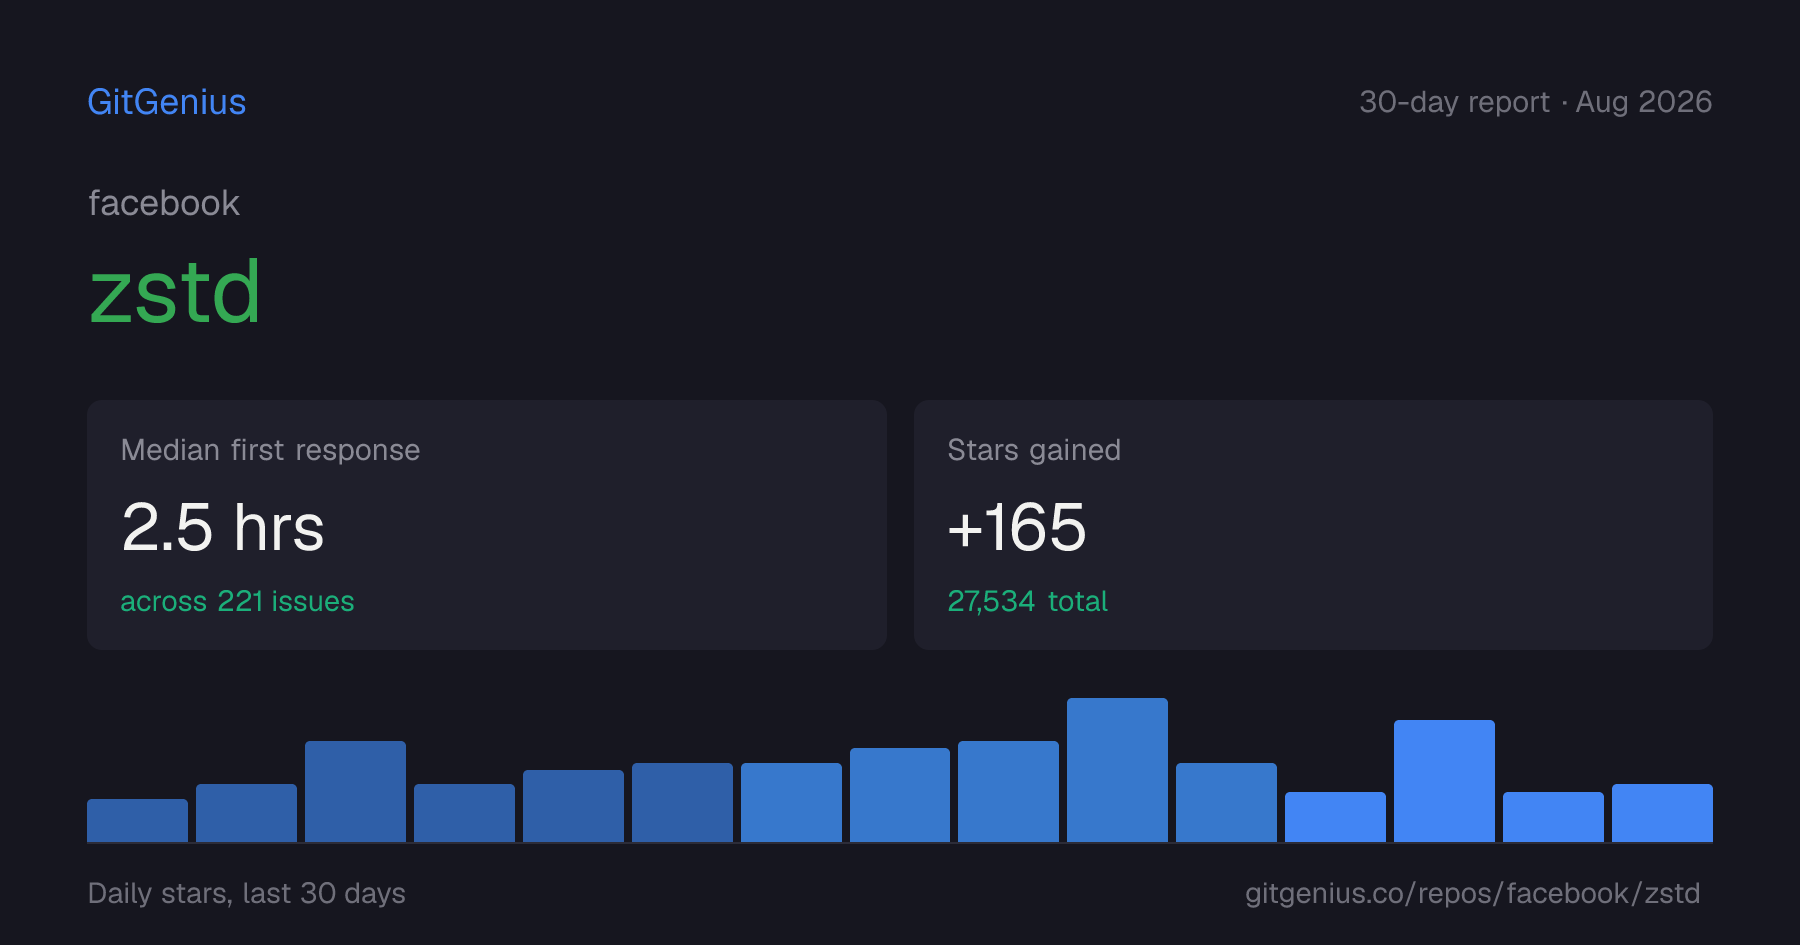Select the "2.5 hrs" value

click(x=223, y=527)
